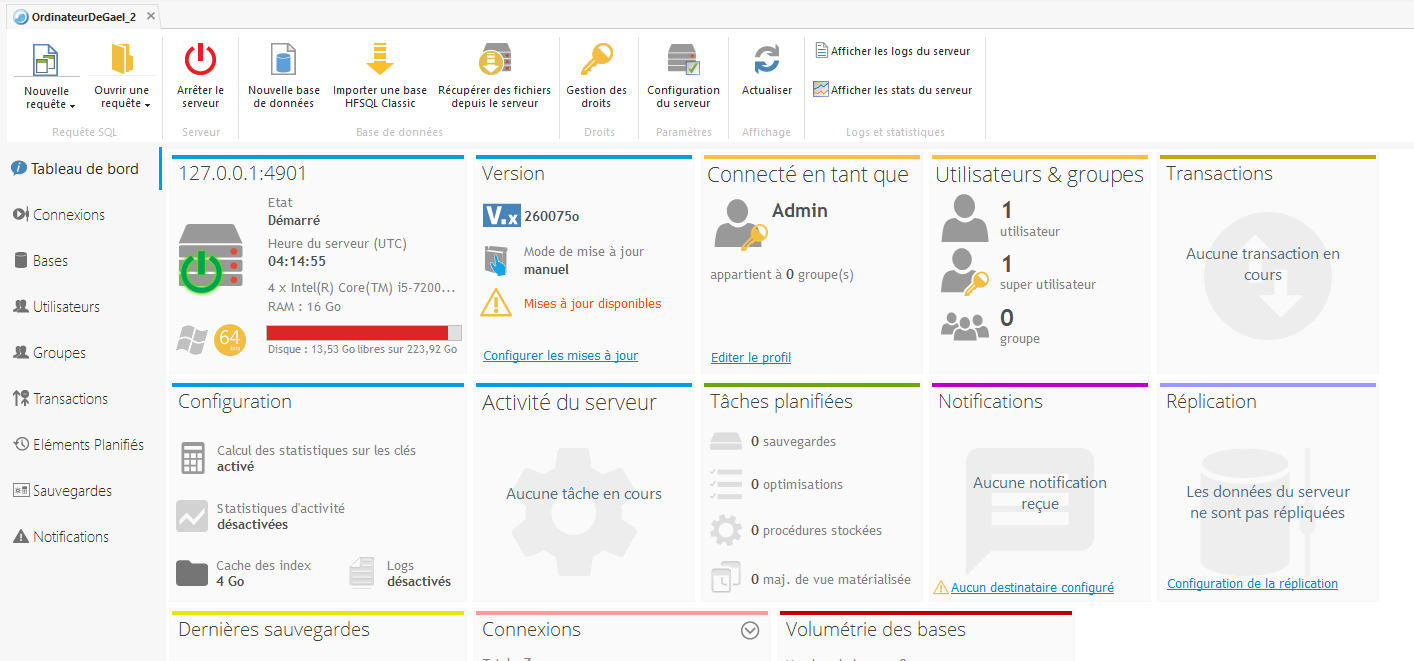Open Utilisateurs in the sidebar
Screen dimensions: 1414x661
(56, 307)
